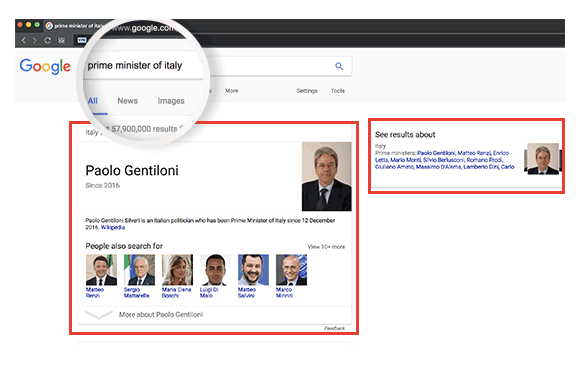This screenshot has height=382, width=581.
Task: Open Romano Prodi link in prime ministers list
Action: [484, 160]
